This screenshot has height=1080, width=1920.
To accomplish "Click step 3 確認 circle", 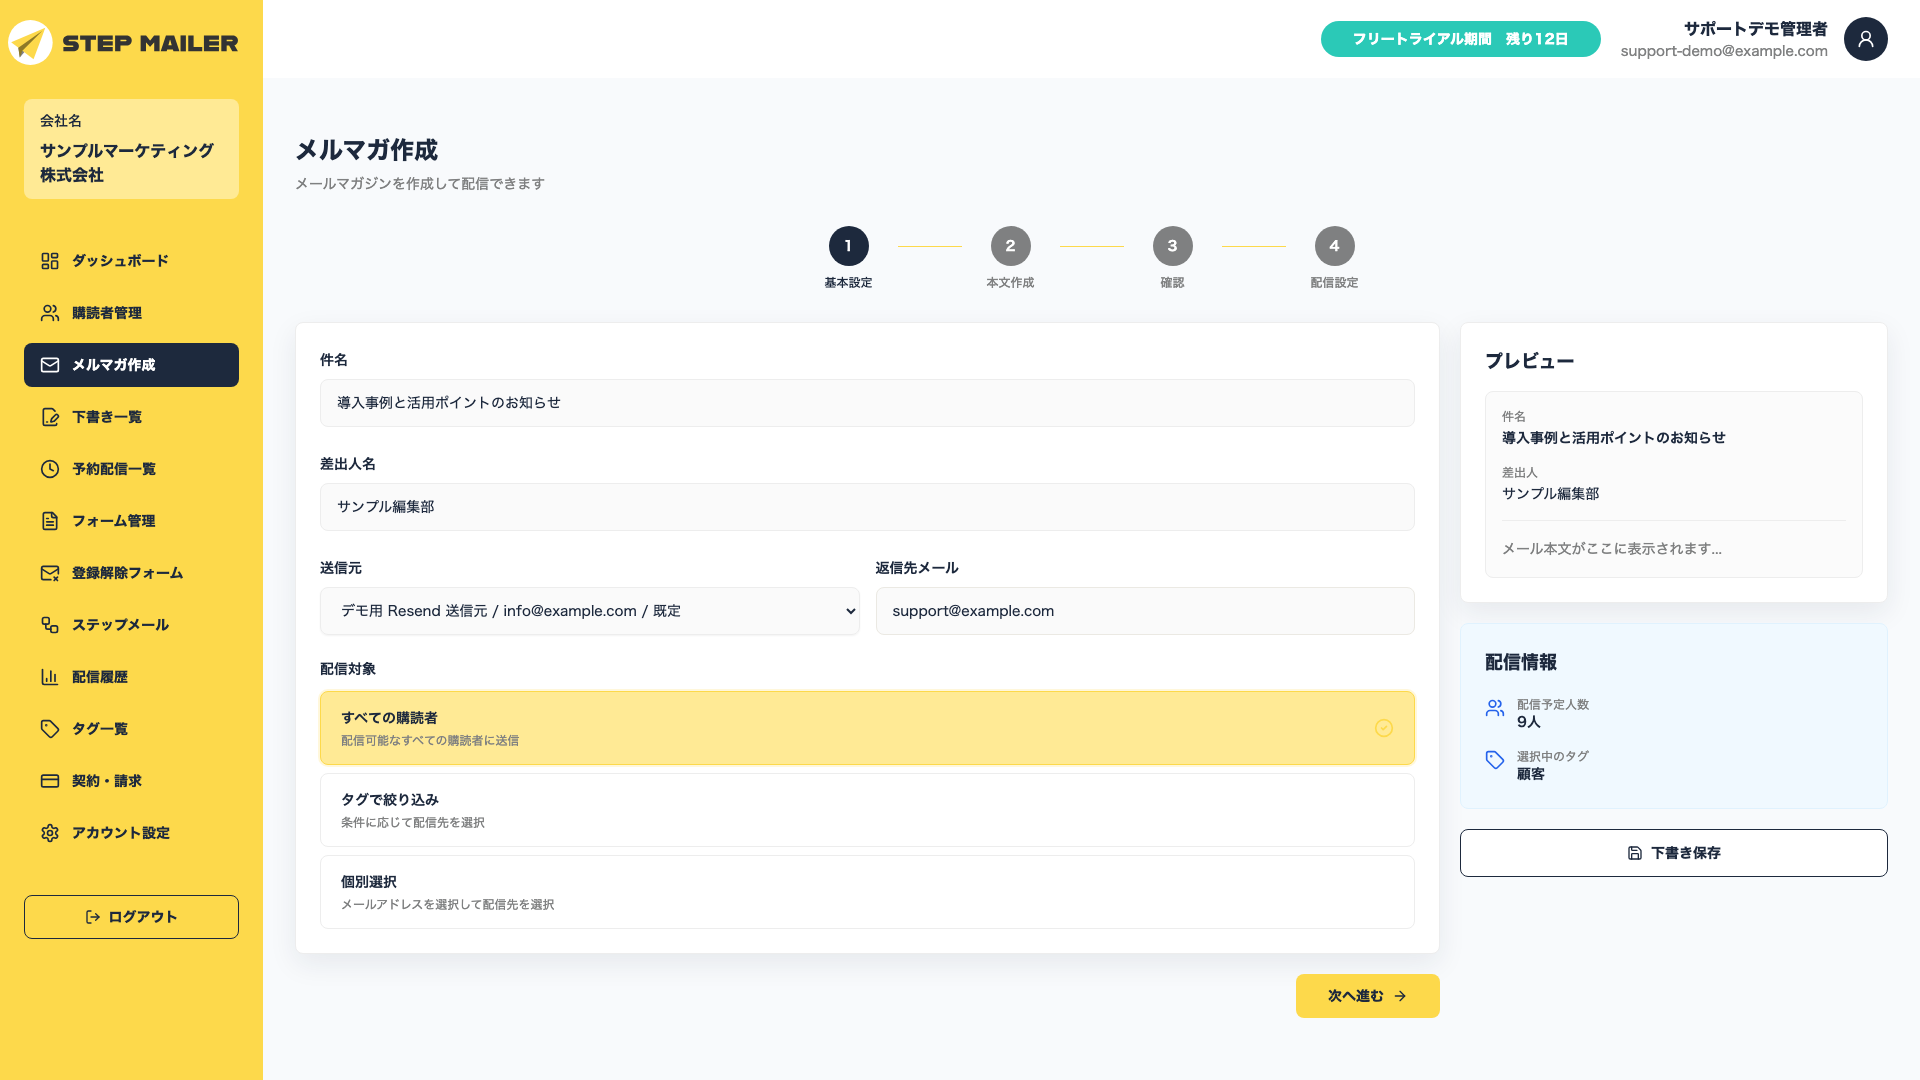I will point(1172,246).
